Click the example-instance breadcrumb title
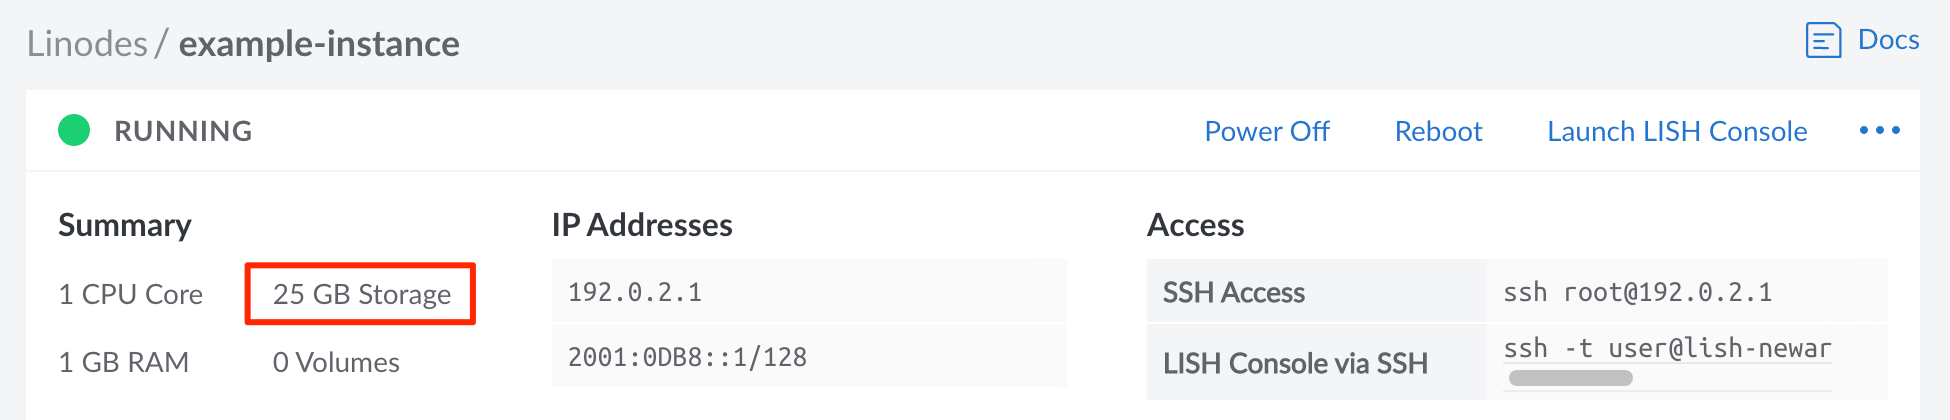 319,44
